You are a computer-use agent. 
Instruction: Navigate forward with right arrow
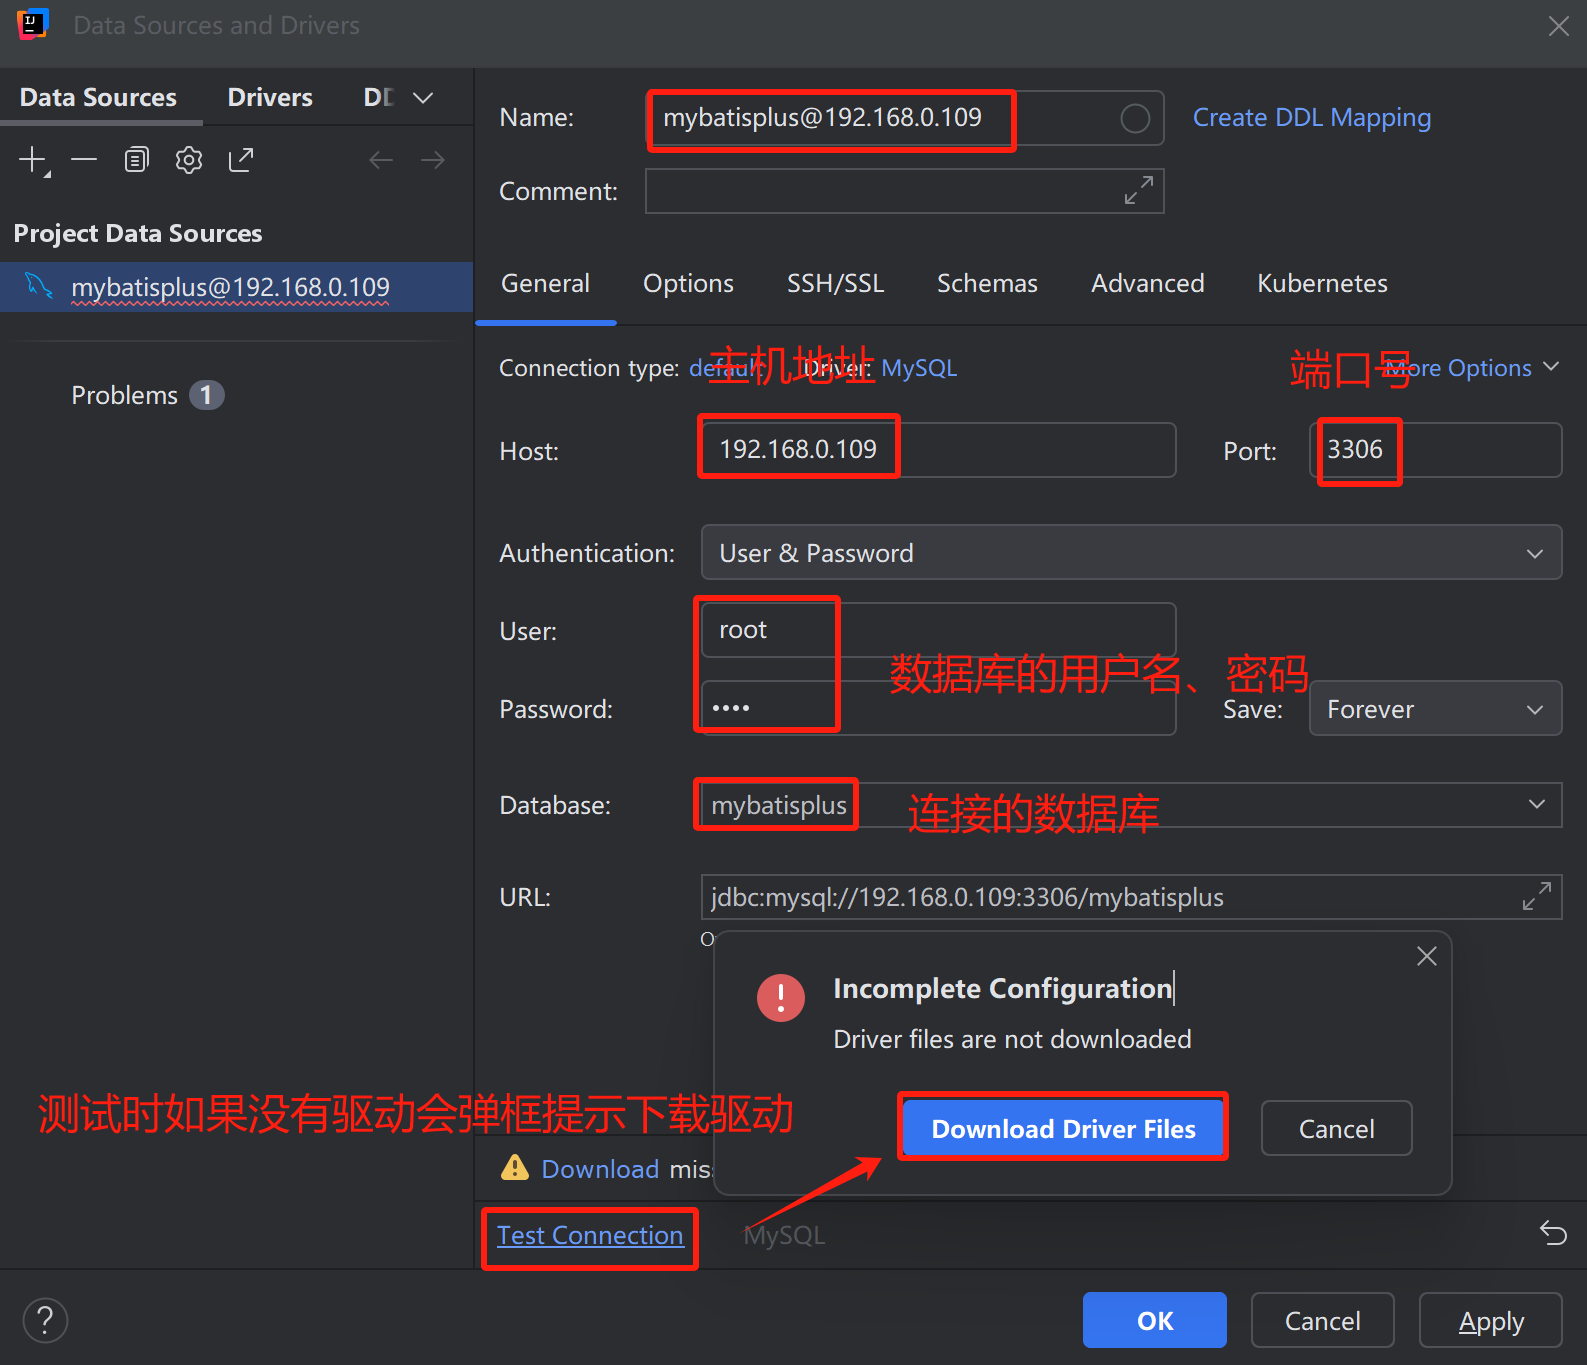click(433, 160)
